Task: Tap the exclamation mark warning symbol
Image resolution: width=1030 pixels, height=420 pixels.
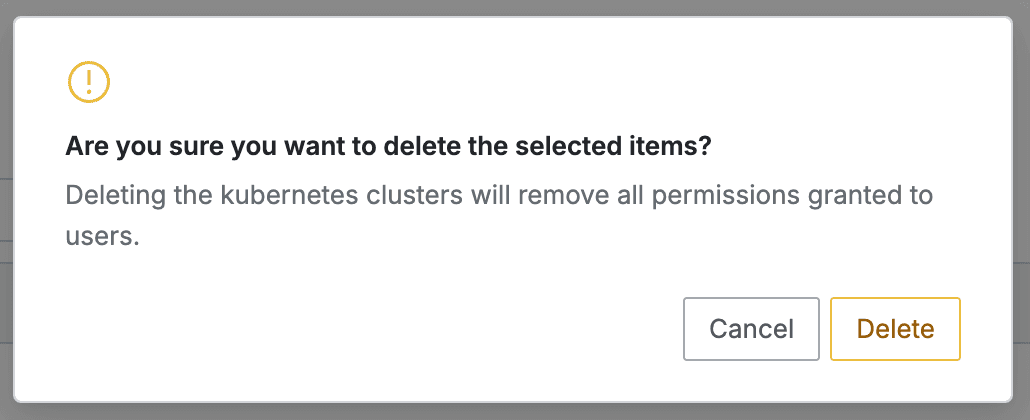Action: click(x=88, y=81)
